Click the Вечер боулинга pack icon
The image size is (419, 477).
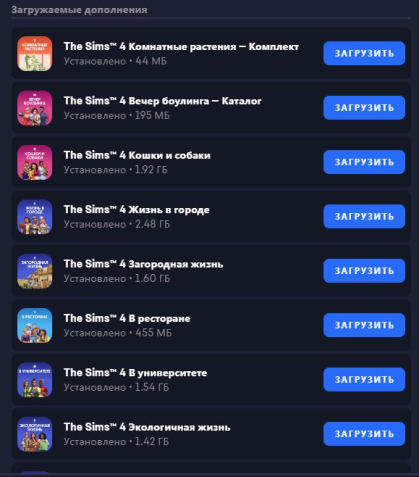35,108
